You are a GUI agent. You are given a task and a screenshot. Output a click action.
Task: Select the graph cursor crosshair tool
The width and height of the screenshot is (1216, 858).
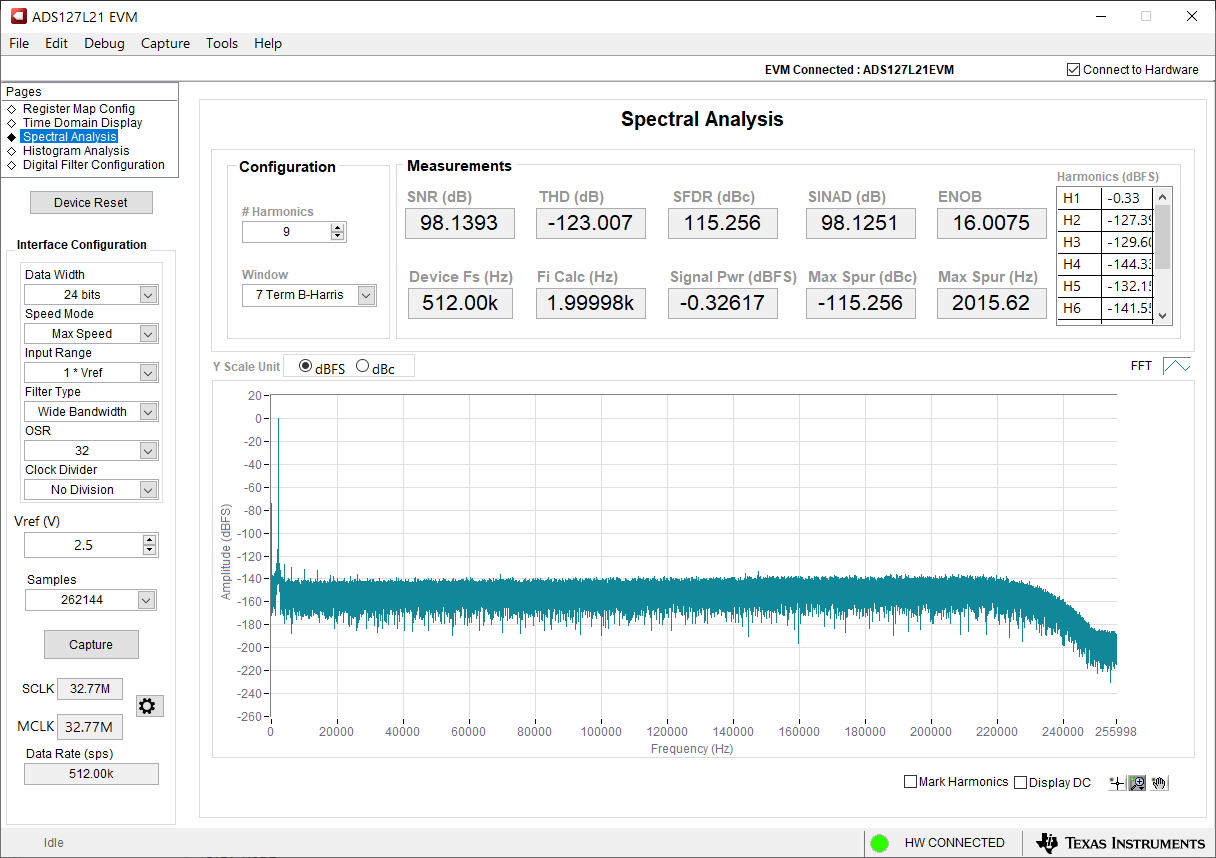click(1117, 783)
